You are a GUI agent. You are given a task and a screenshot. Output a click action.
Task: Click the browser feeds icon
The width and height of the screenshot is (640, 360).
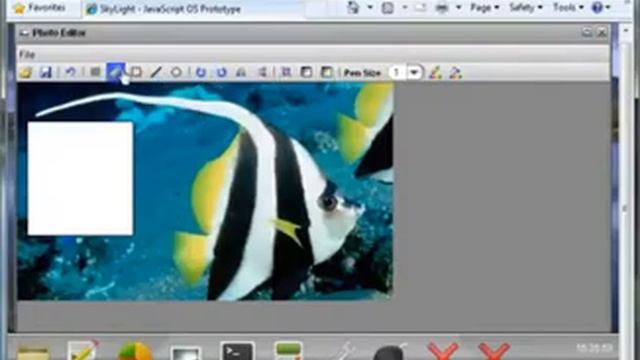387,8
